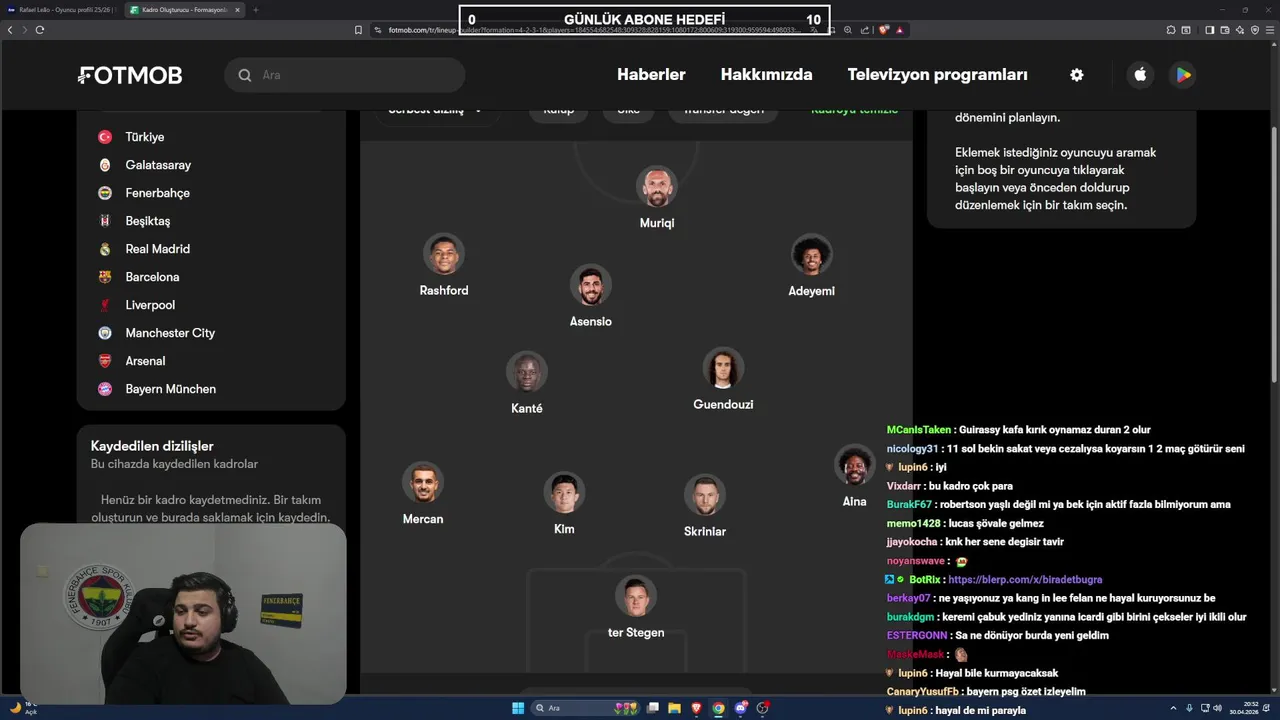The image size is (1280, 720).
Task: Click the Liverpool club crest
Action: (x=105, y=305)
